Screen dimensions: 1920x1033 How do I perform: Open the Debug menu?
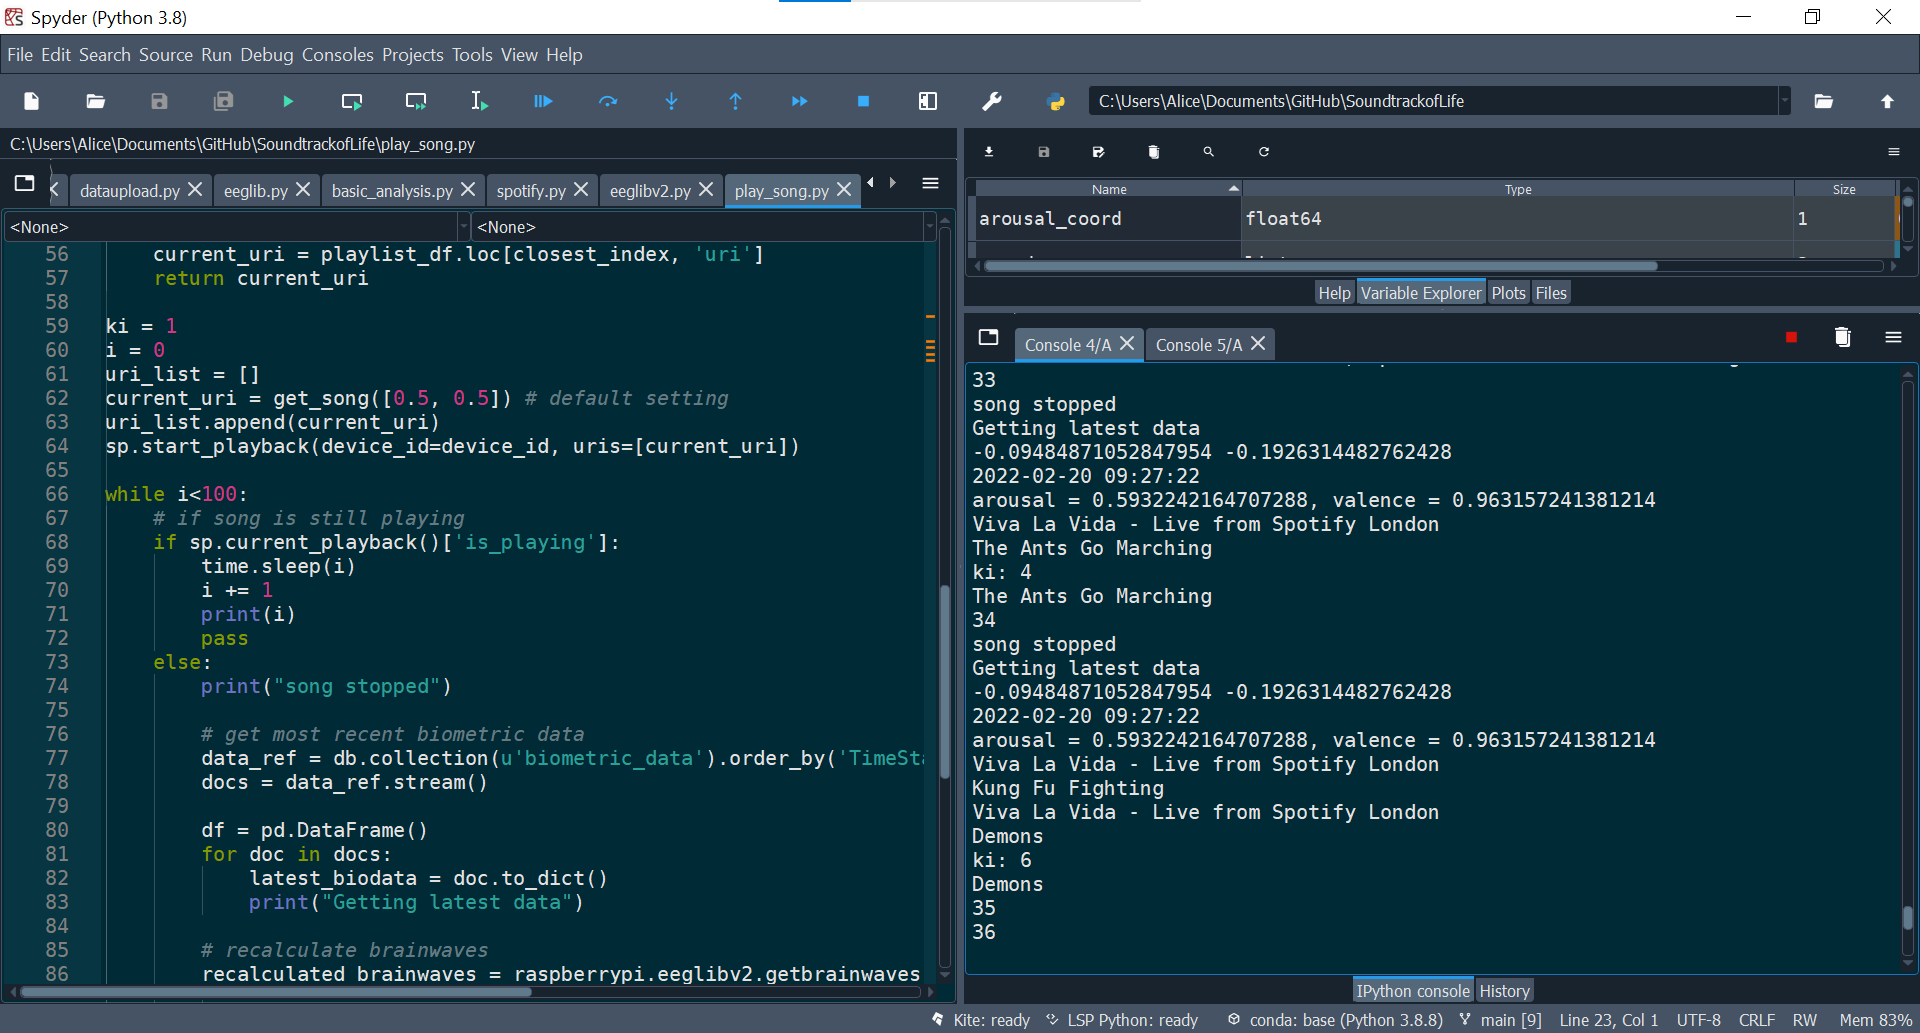[267, 55]
